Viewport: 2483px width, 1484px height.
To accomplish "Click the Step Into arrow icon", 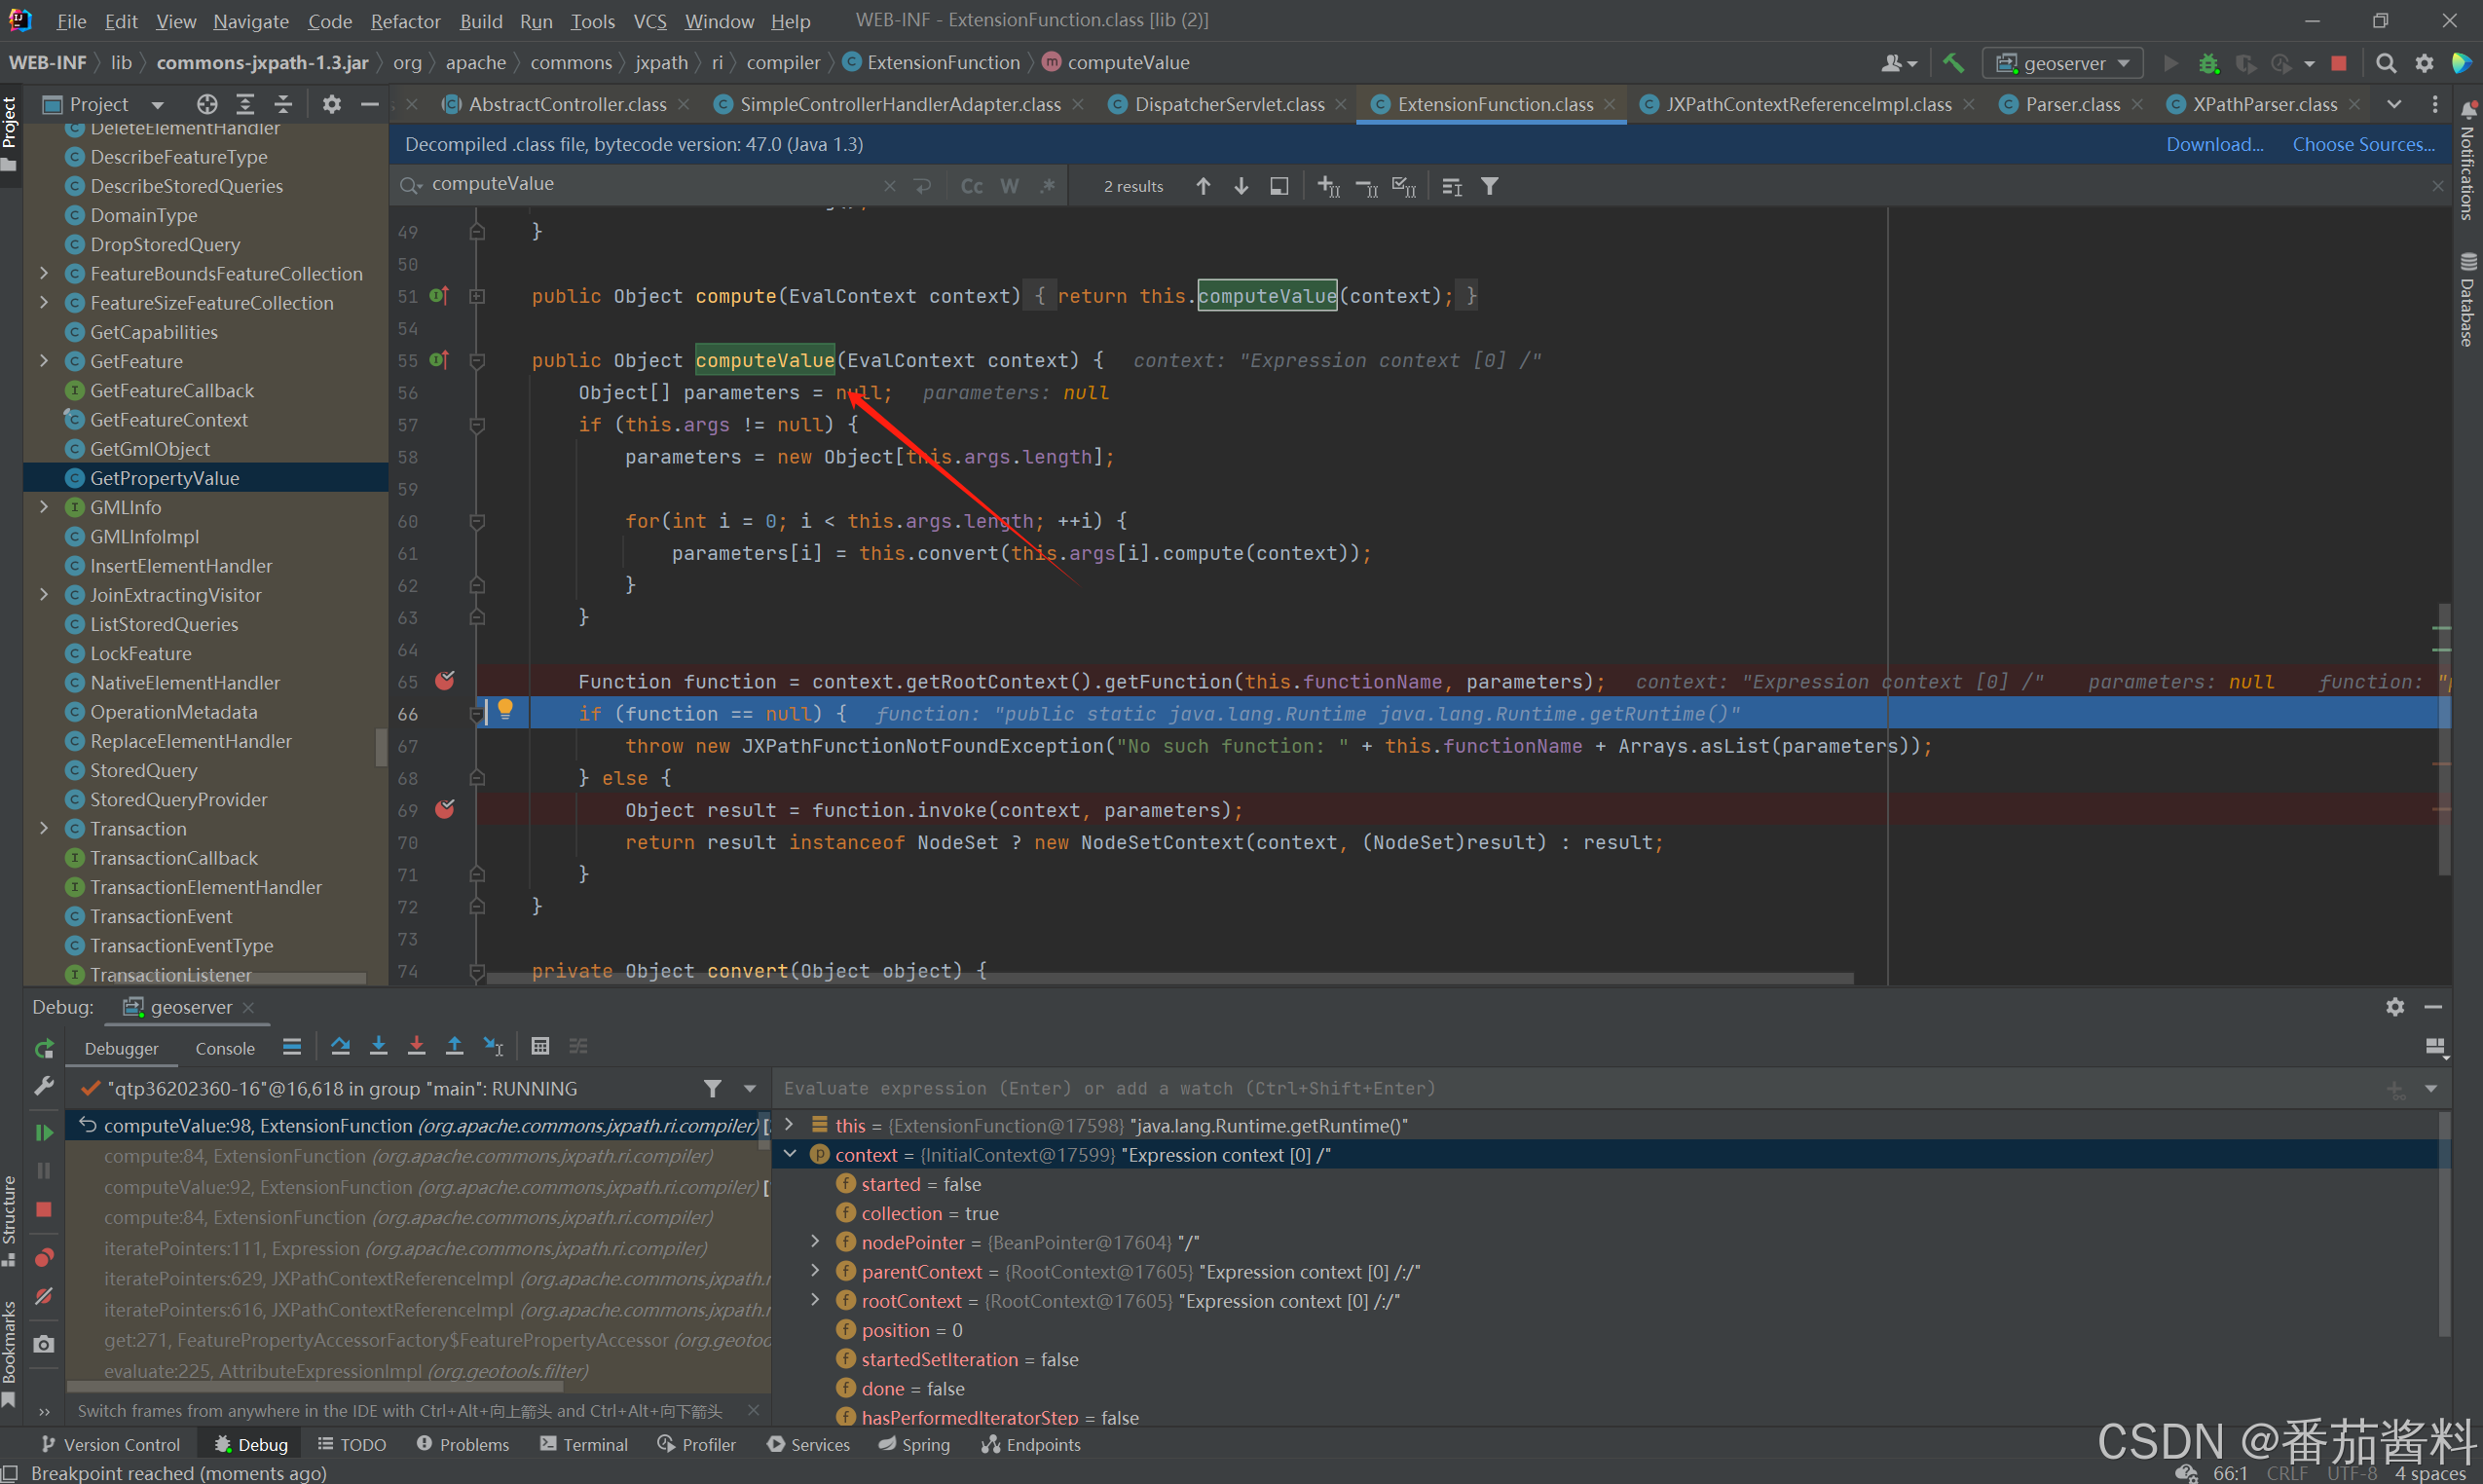I will 378,1046.
